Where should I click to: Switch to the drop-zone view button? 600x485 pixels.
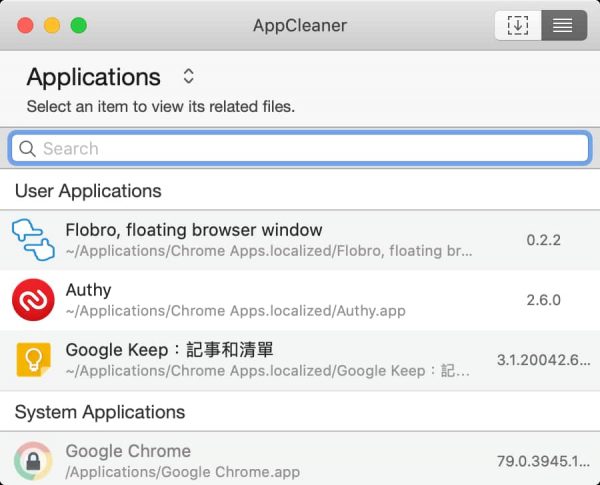(518, 26)
